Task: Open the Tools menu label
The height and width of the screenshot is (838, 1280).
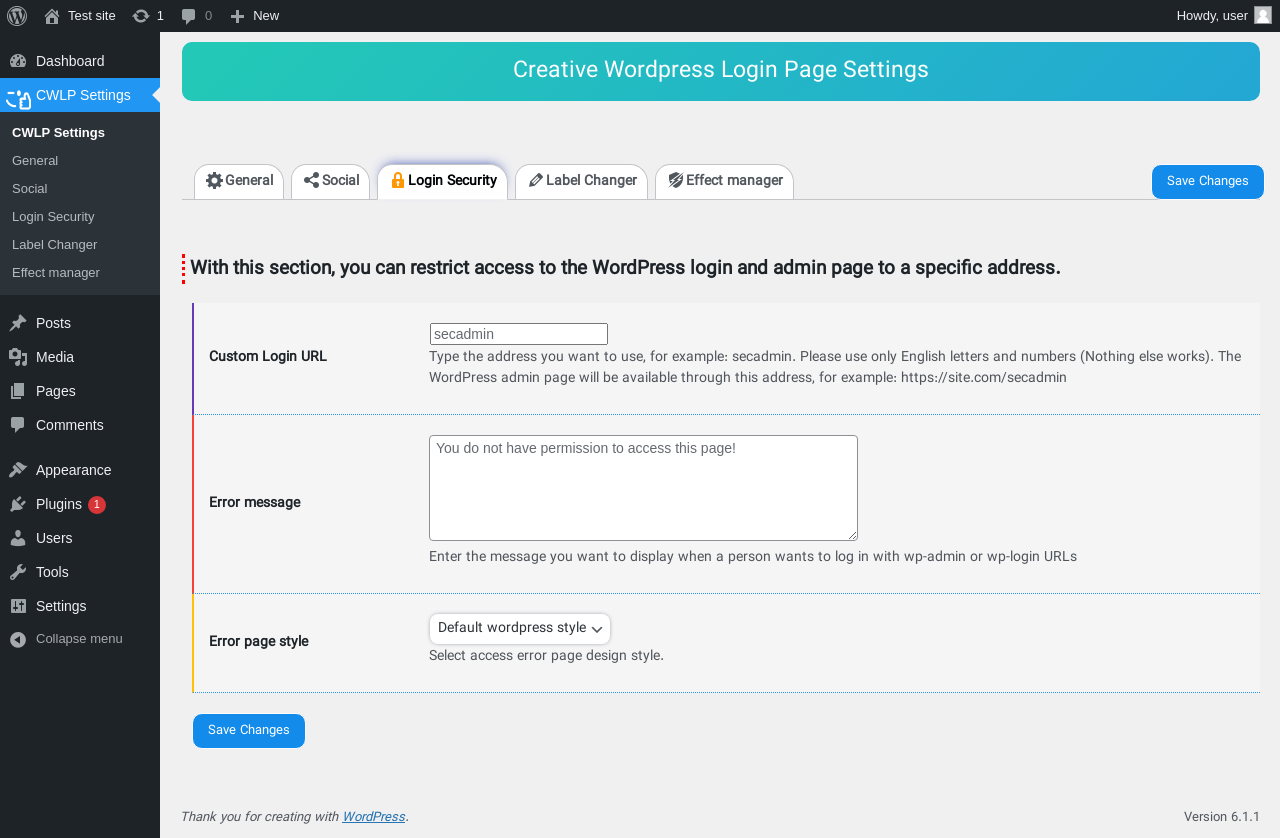Action: (52, 572)
